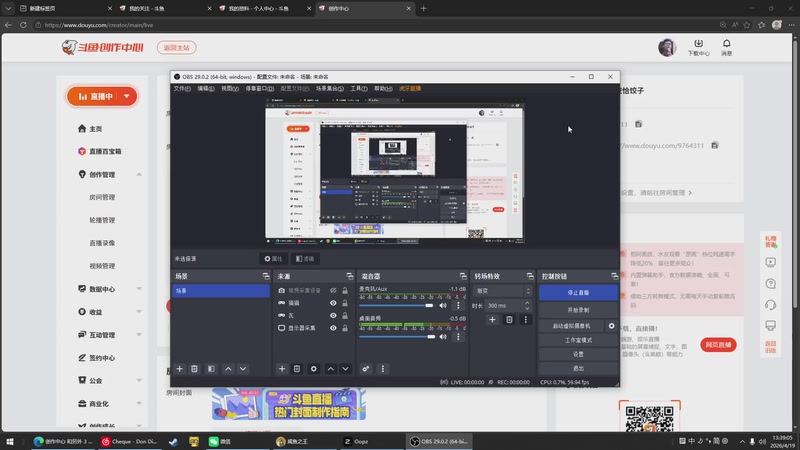Open virtual camera settings gear

tap(611, 326)
